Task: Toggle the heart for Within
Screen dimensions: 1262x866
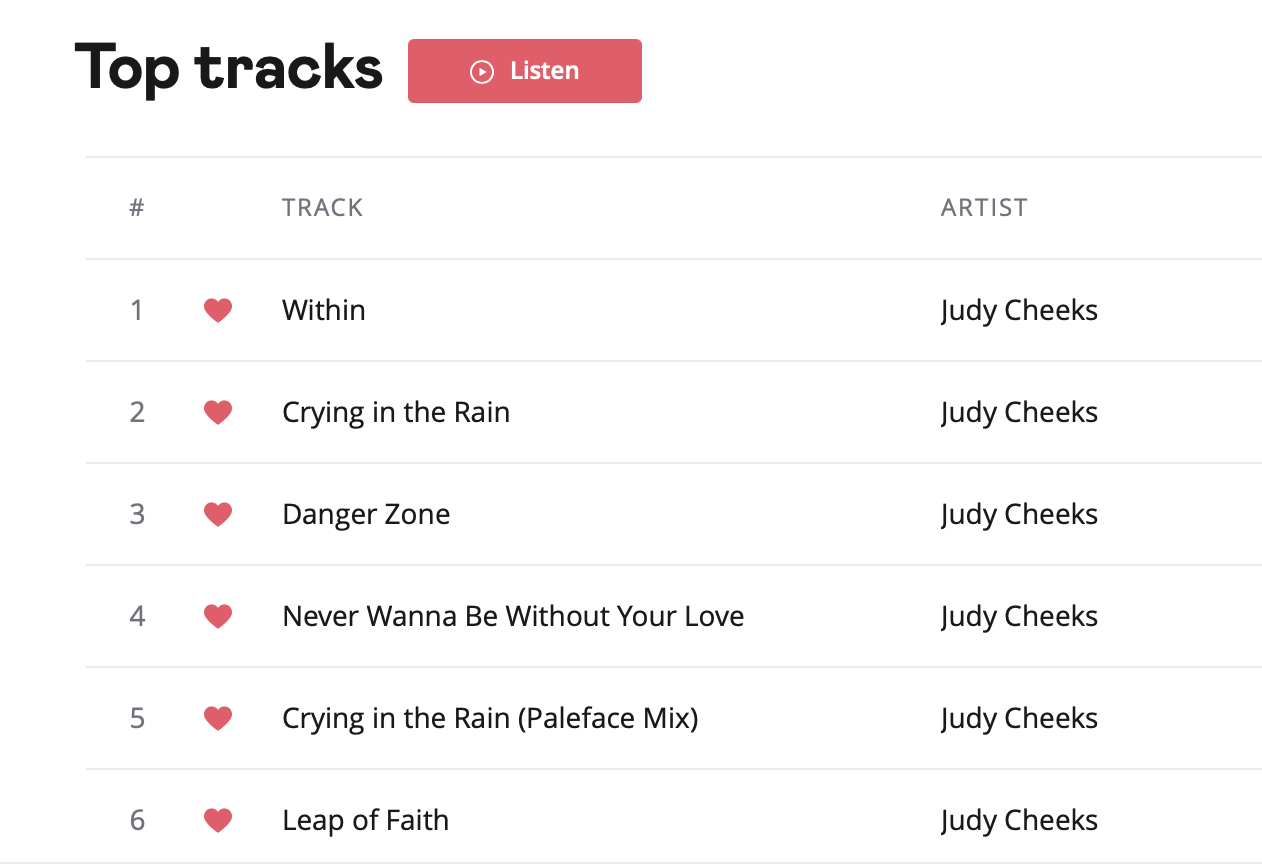Action: point(218,311)
